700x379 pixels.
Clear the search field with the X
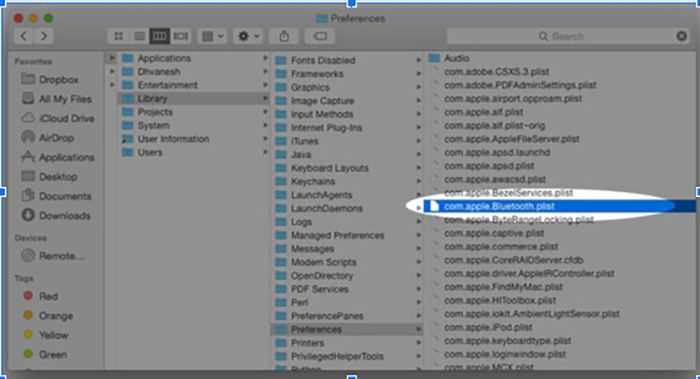point(681,36)
